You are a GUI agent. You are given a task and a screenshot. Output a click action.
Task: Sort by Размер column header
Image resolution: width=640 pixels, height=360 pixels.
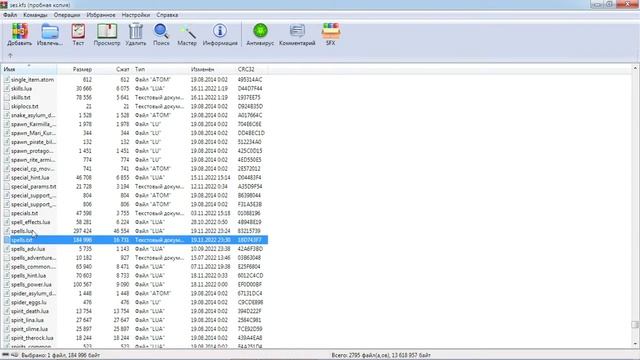point(75,69)
